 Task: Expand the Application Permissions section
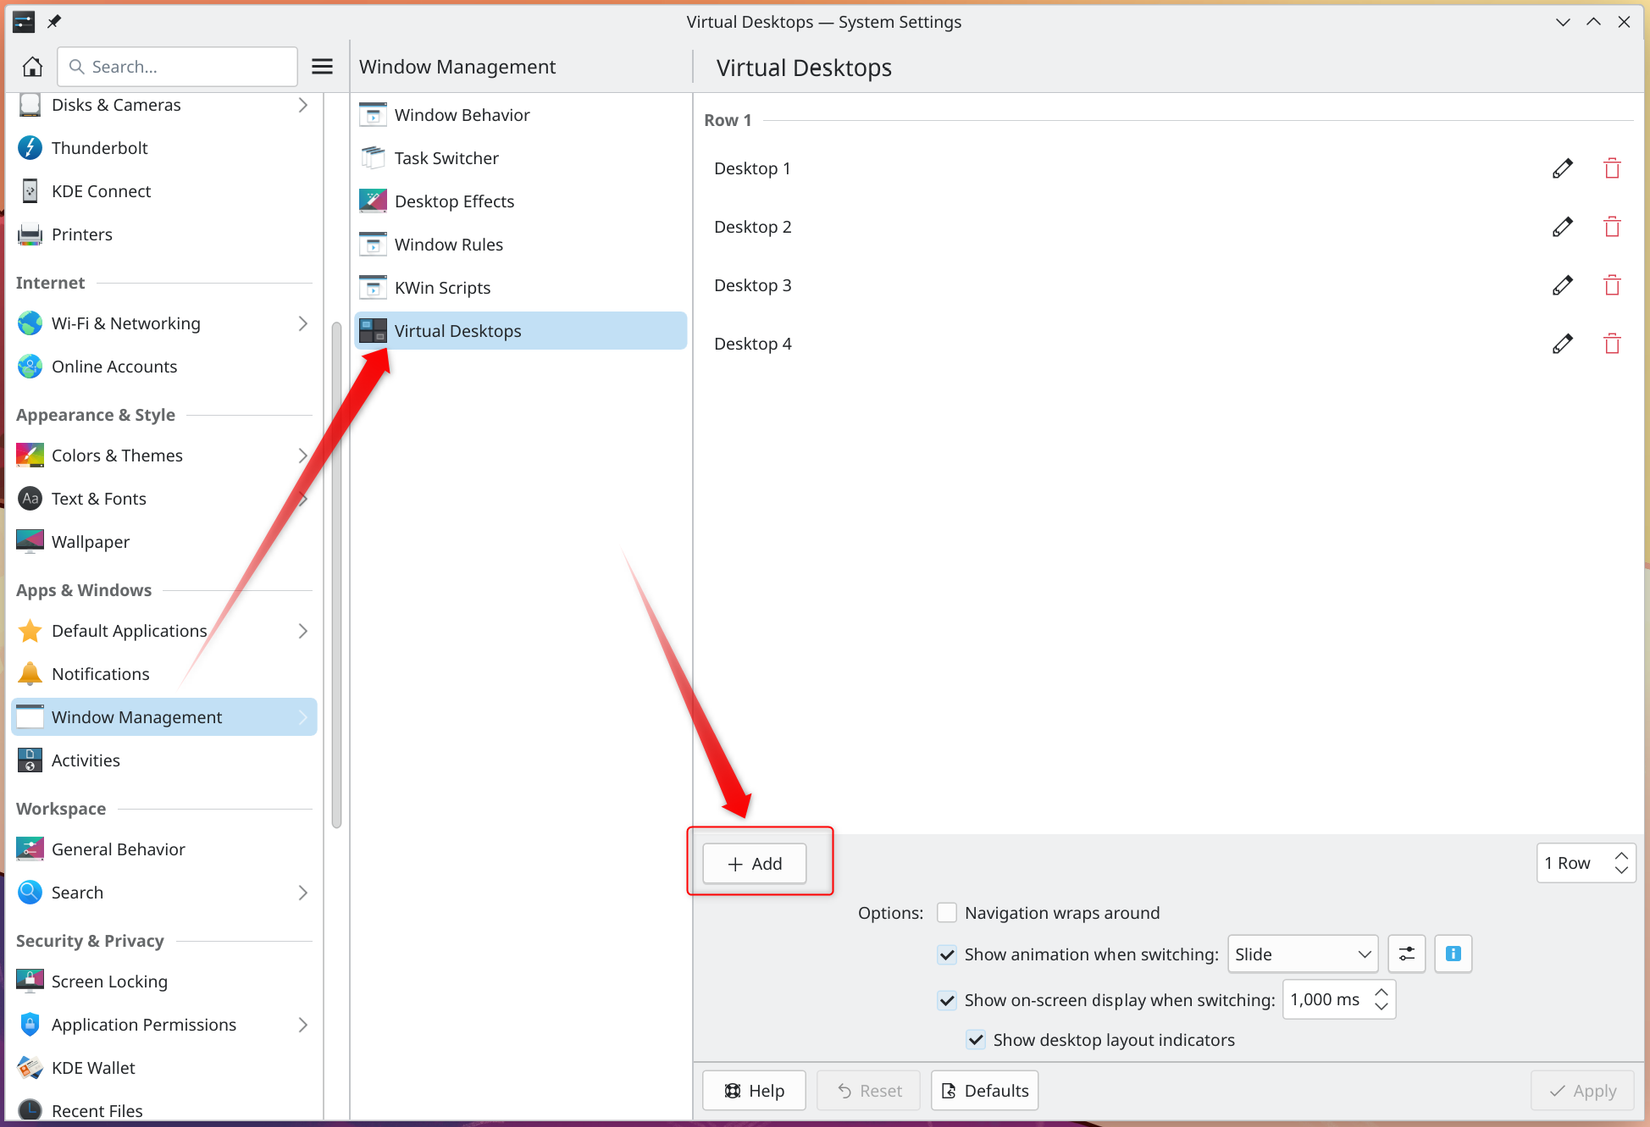[303, 1024]
